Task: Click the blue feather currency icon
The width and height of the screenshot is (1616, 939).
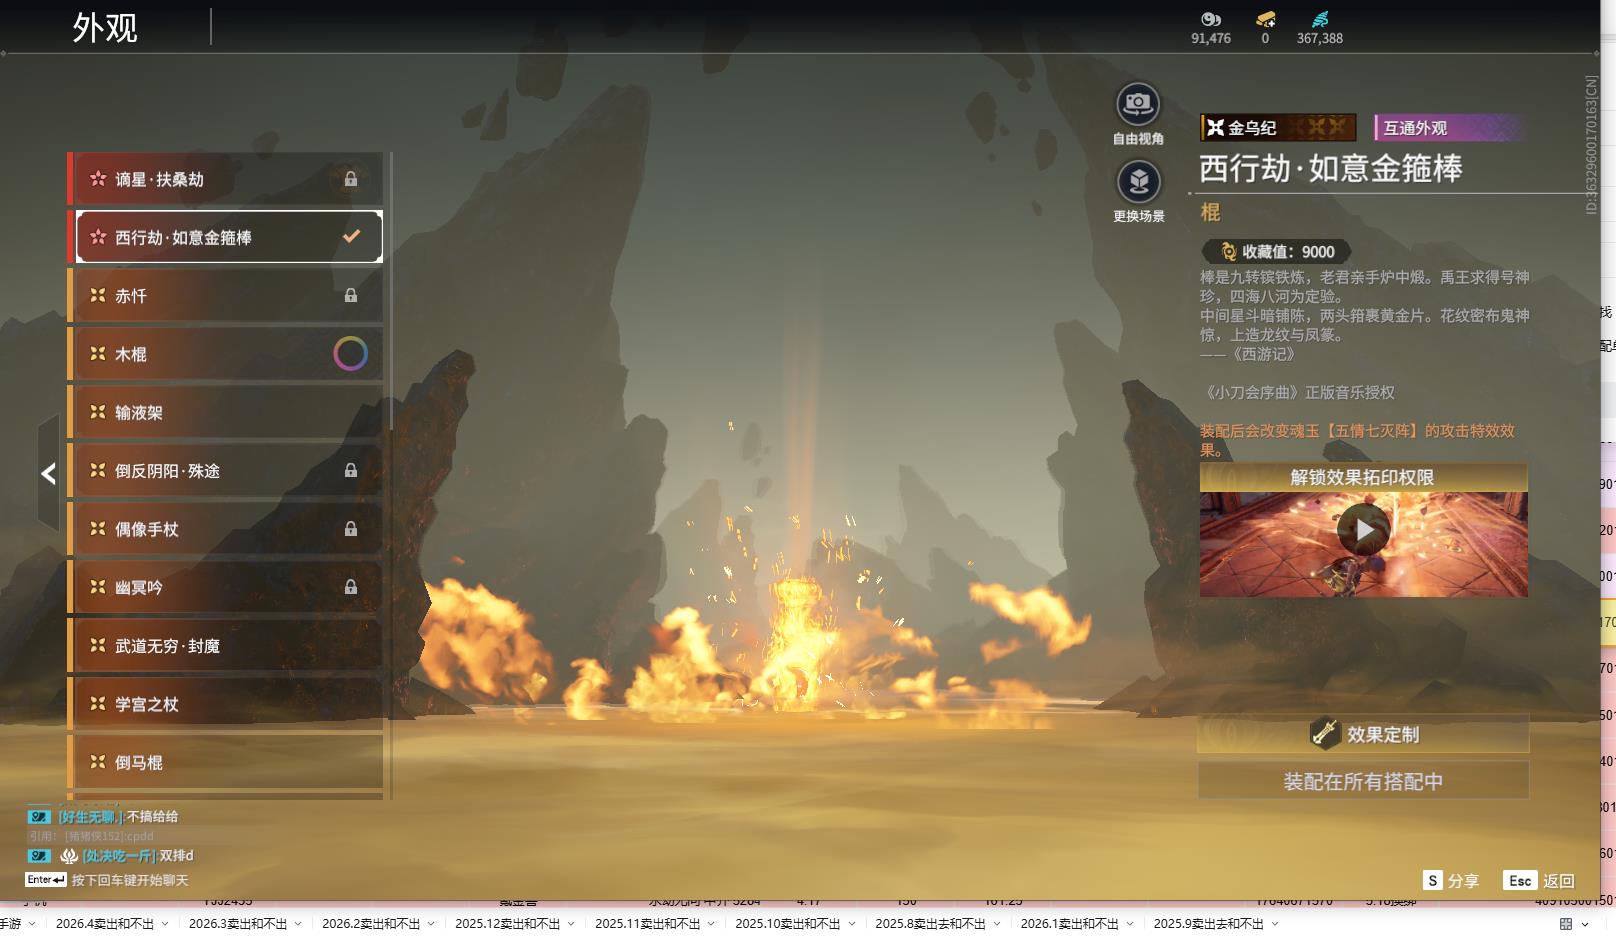Action: [1320, 19]
